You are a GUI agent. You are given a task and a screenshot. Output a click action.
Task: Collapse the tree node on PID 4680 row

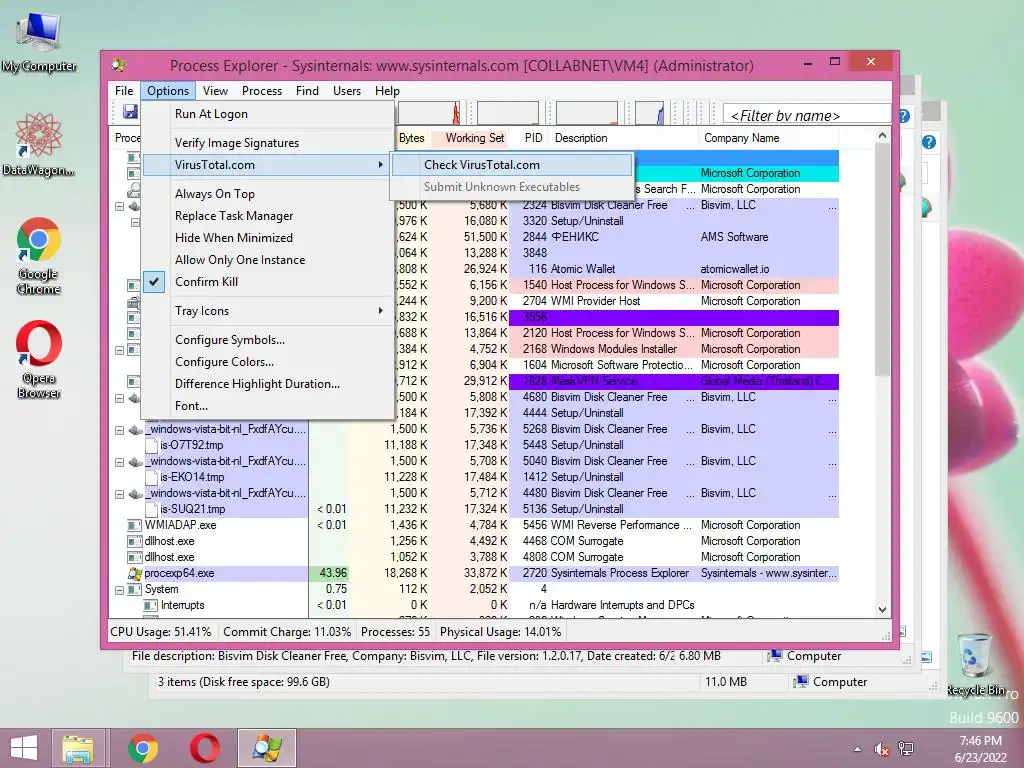pos(120,398)
